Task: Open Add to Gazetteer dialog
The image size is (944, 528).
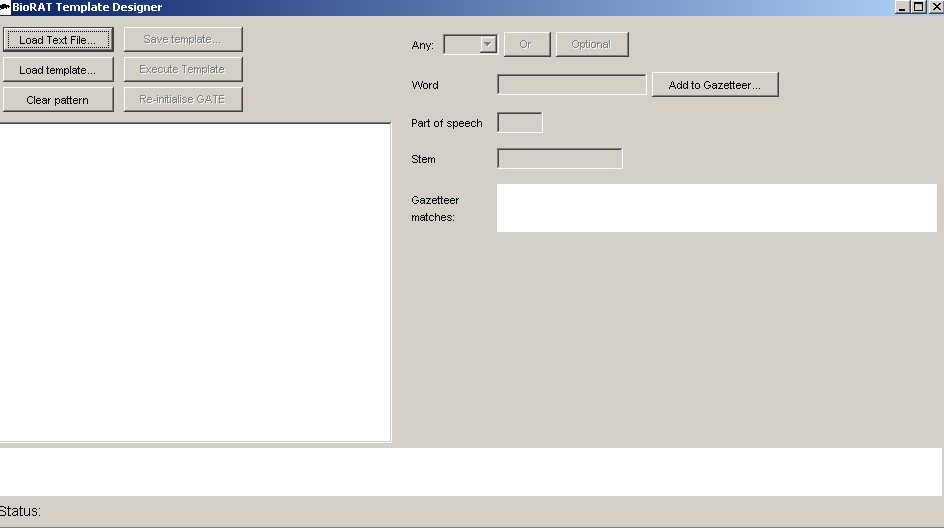Action: [x=715, y=85]
